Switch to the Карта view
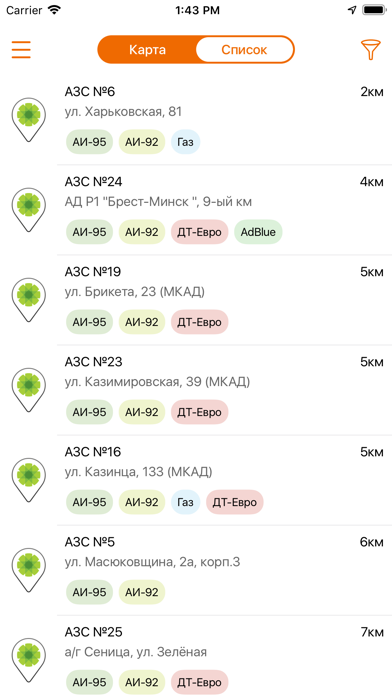392x696 pixels. coord(147,50)
